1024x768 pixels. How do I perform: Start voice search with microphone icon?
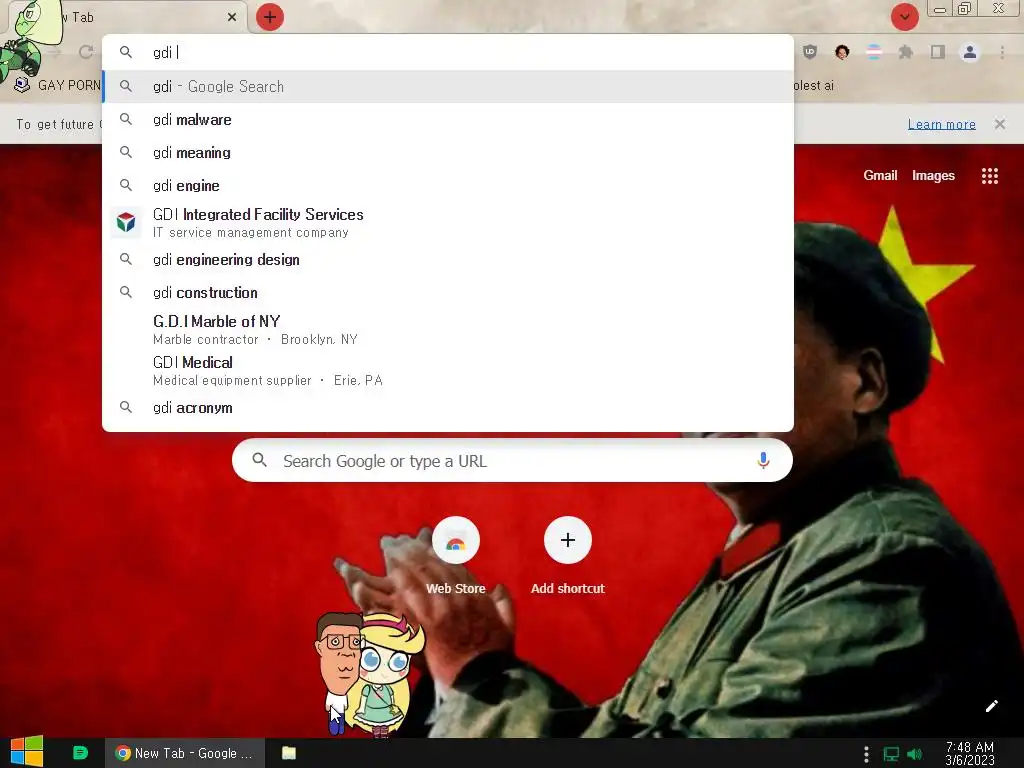pos(762,460)
